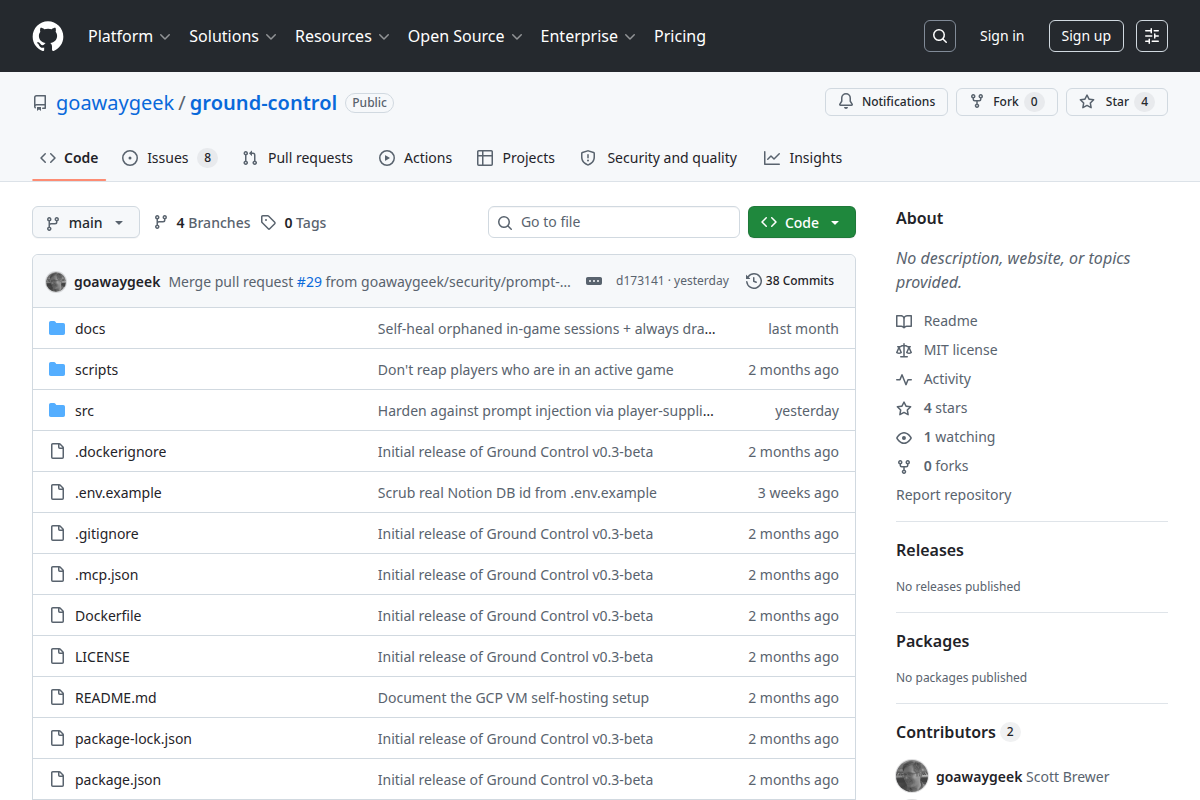Expand the Resources menu
Image resolution: width=1200 pixels, height=800 pixels.
341,36
